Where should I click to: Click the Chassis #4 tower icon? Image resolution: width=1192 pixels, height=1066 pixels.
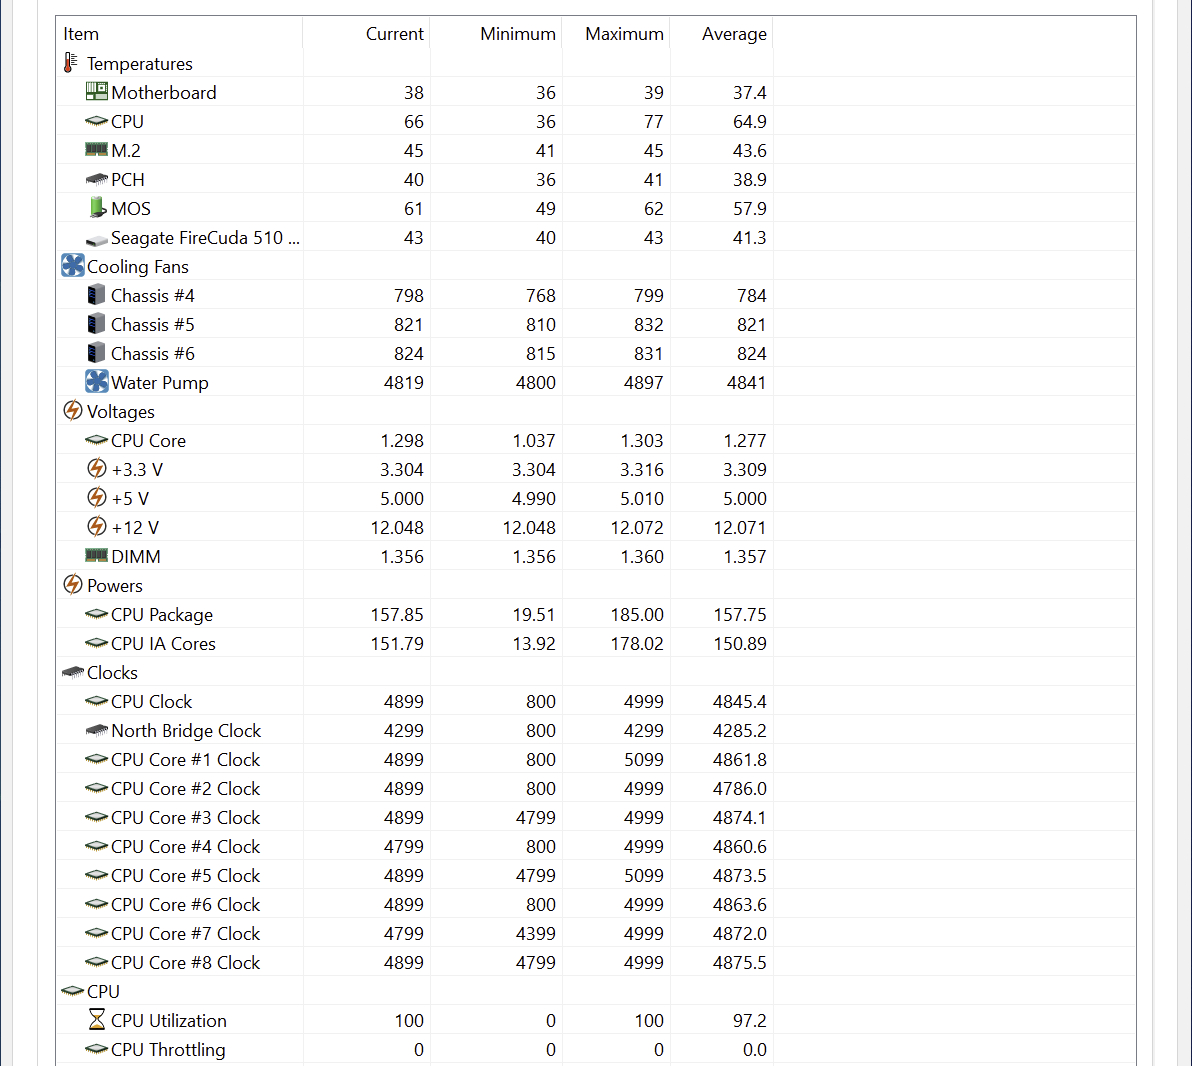coord(96,295)
